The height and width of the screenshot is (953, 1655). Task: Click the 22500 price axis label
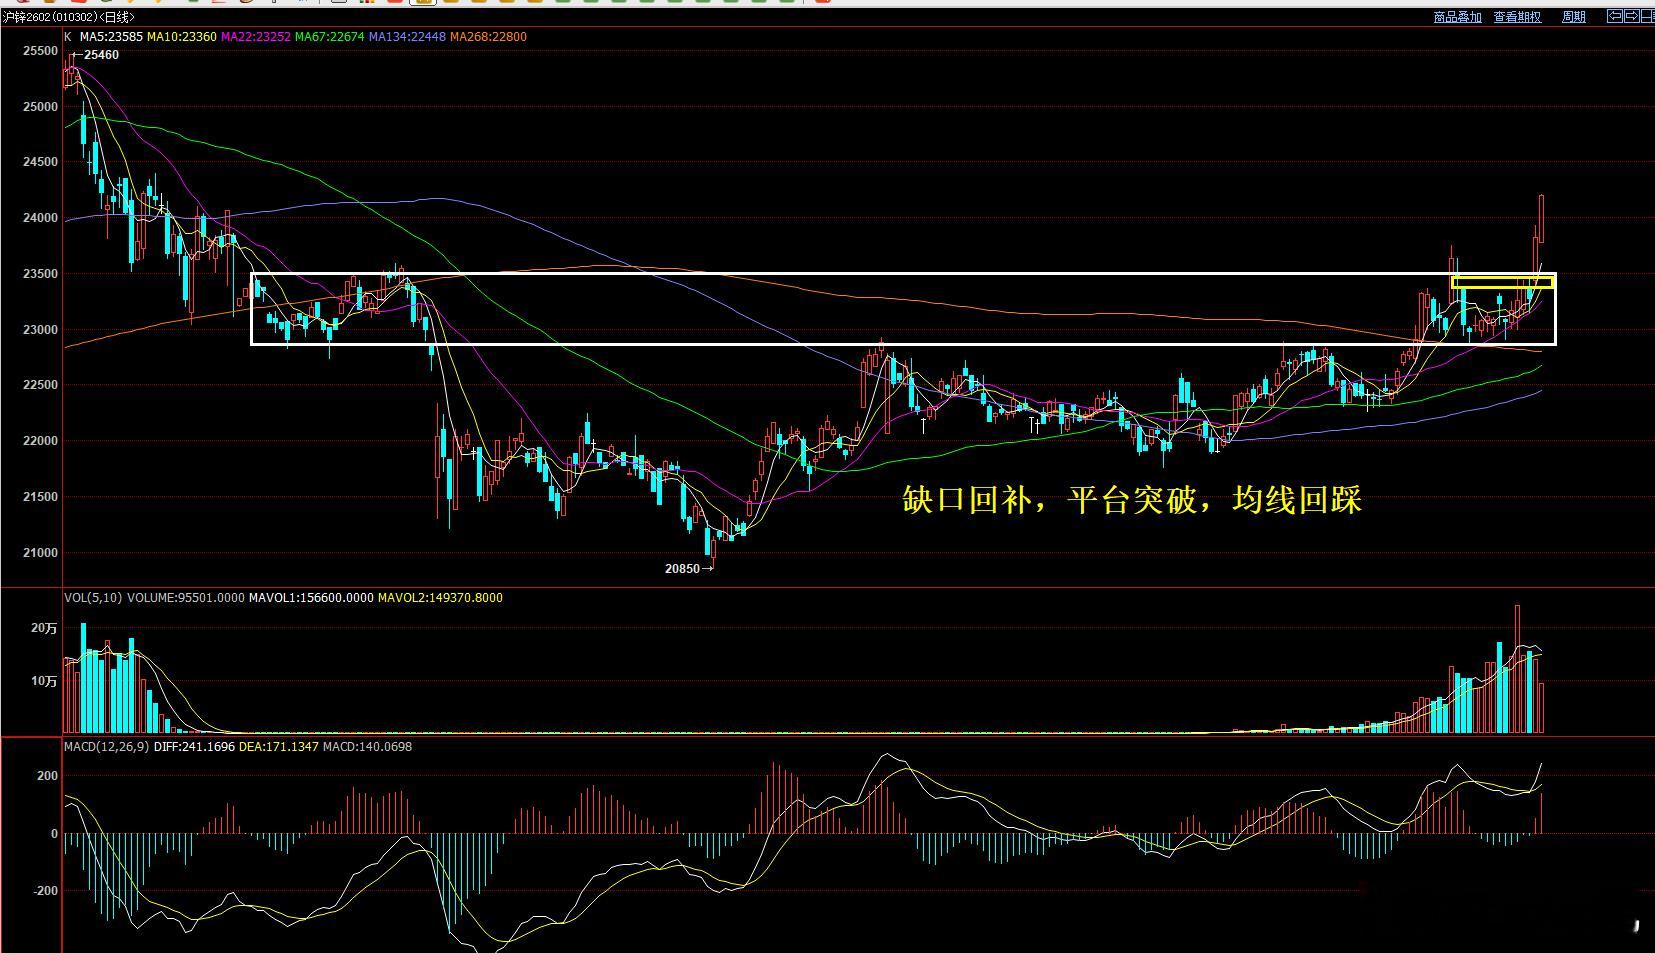(41, 385)
